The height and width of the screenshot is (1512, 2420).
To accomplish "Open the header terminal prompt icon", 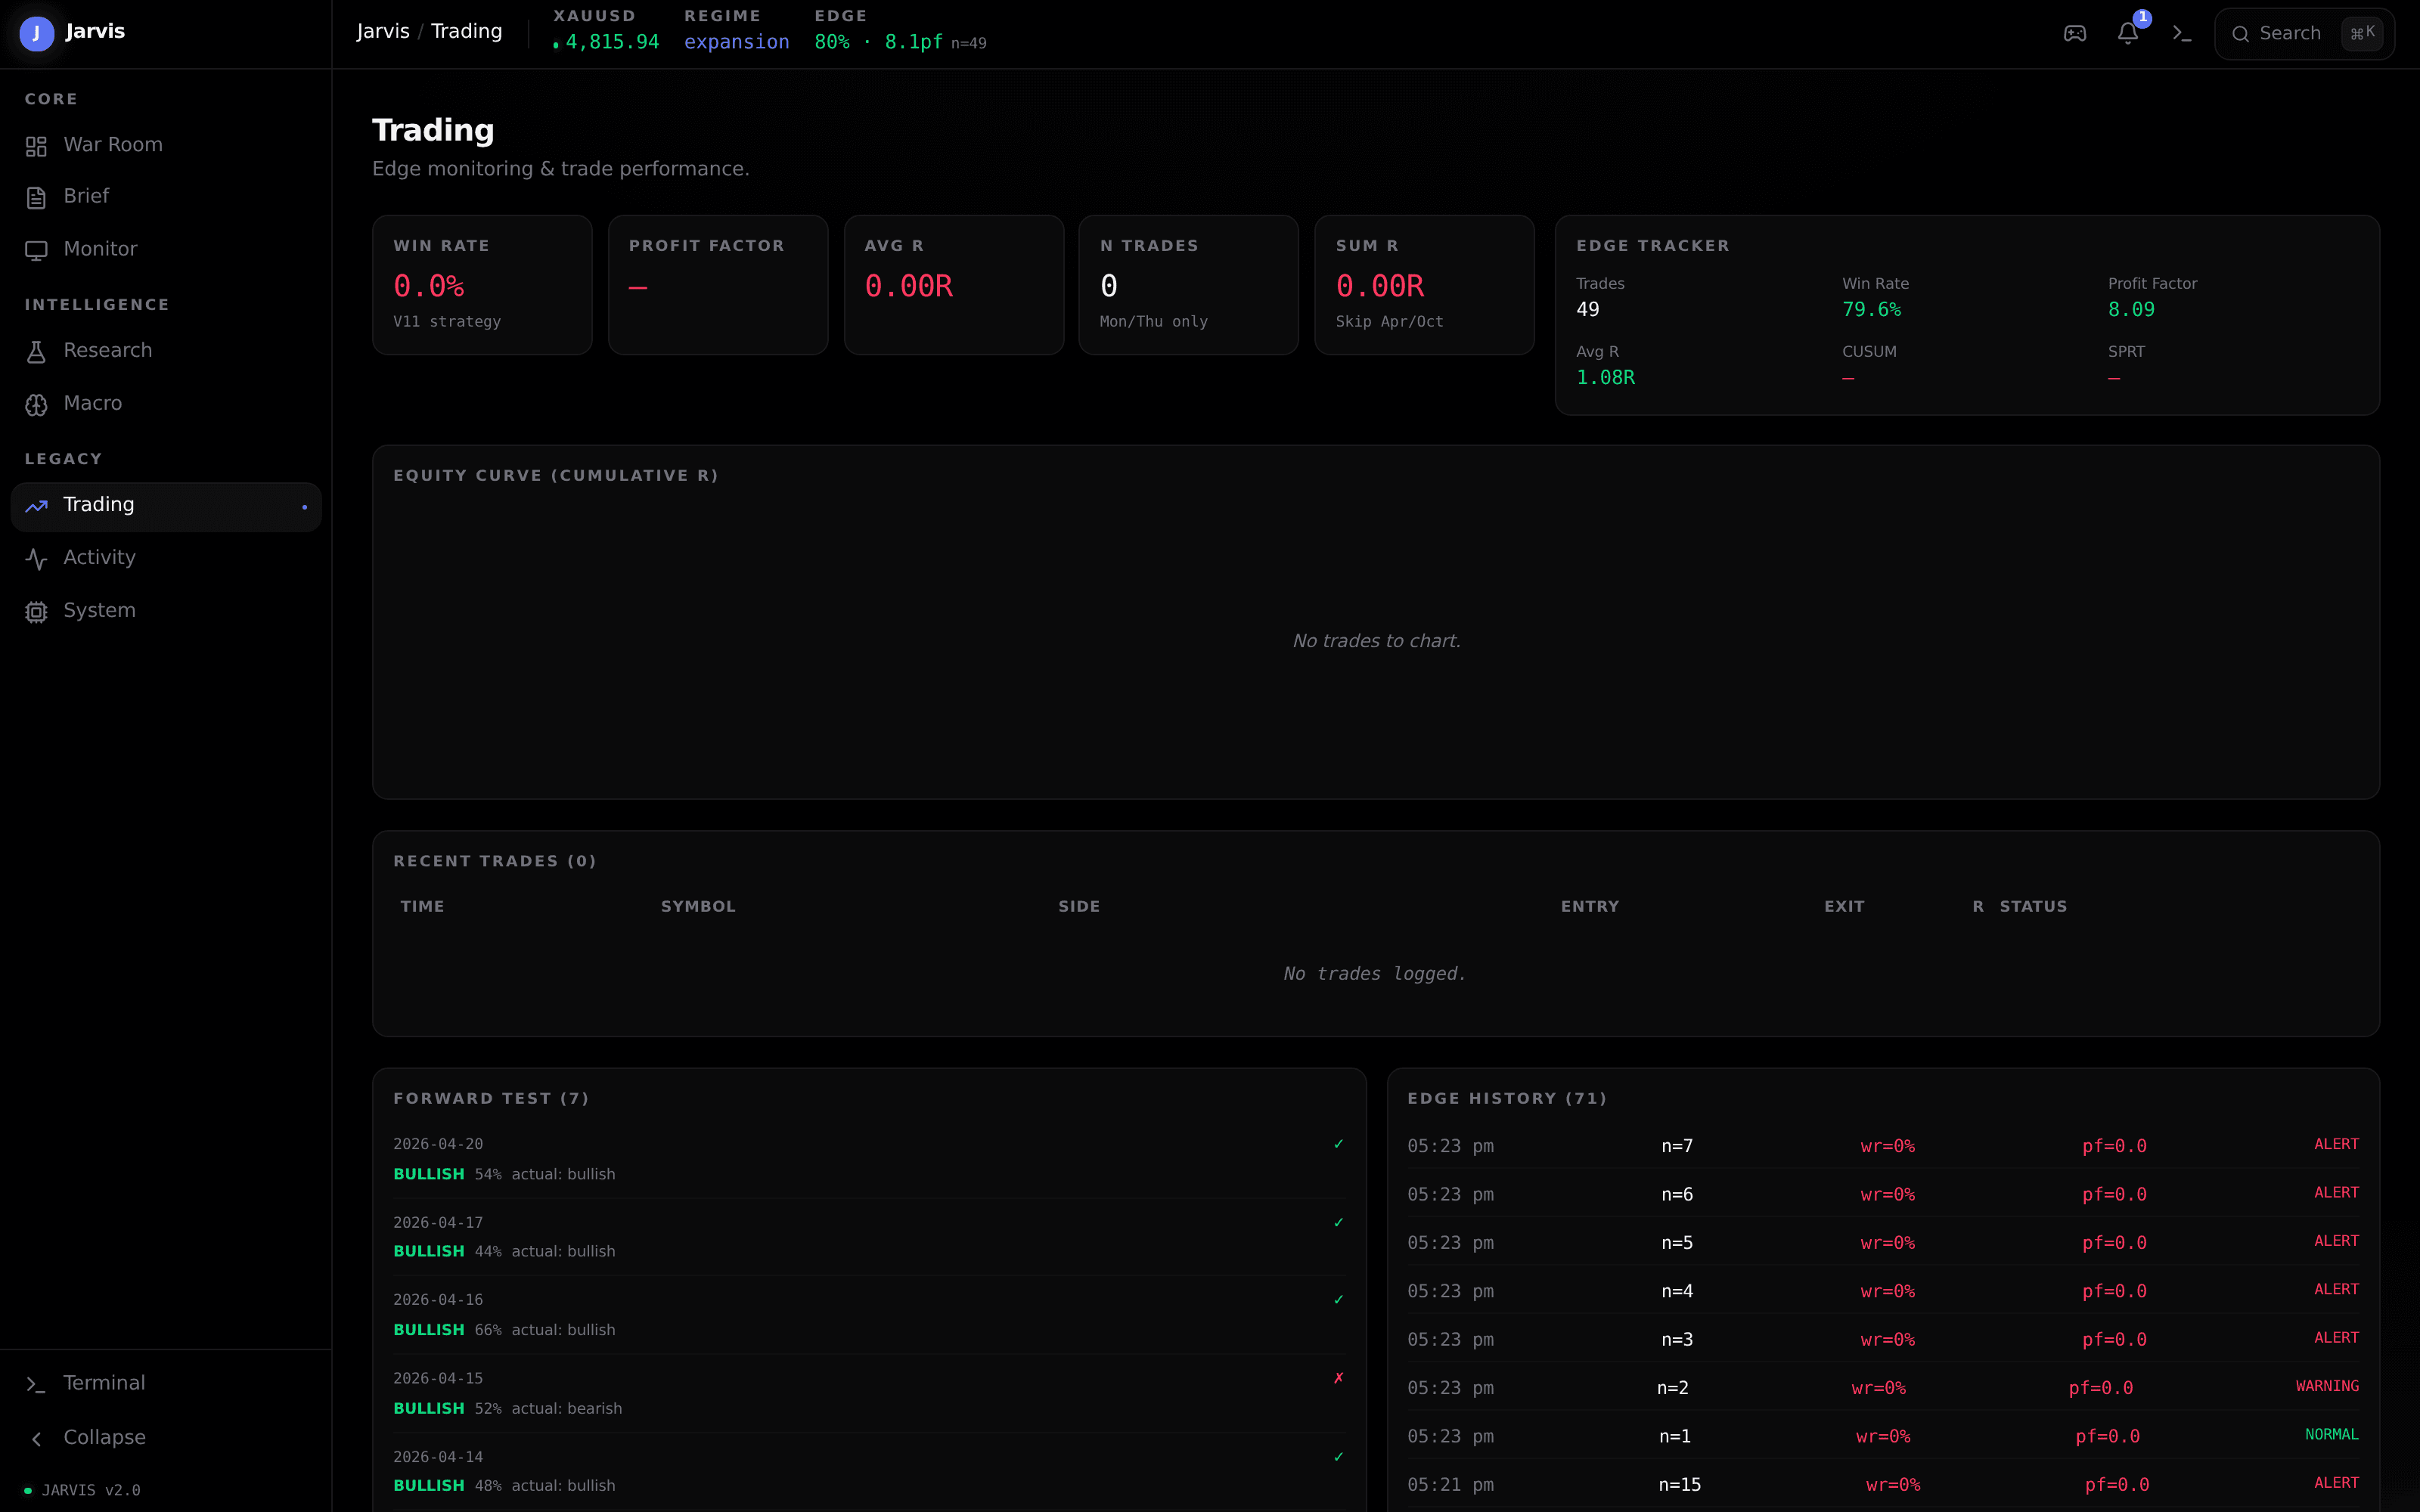I will coord(2182,34).
